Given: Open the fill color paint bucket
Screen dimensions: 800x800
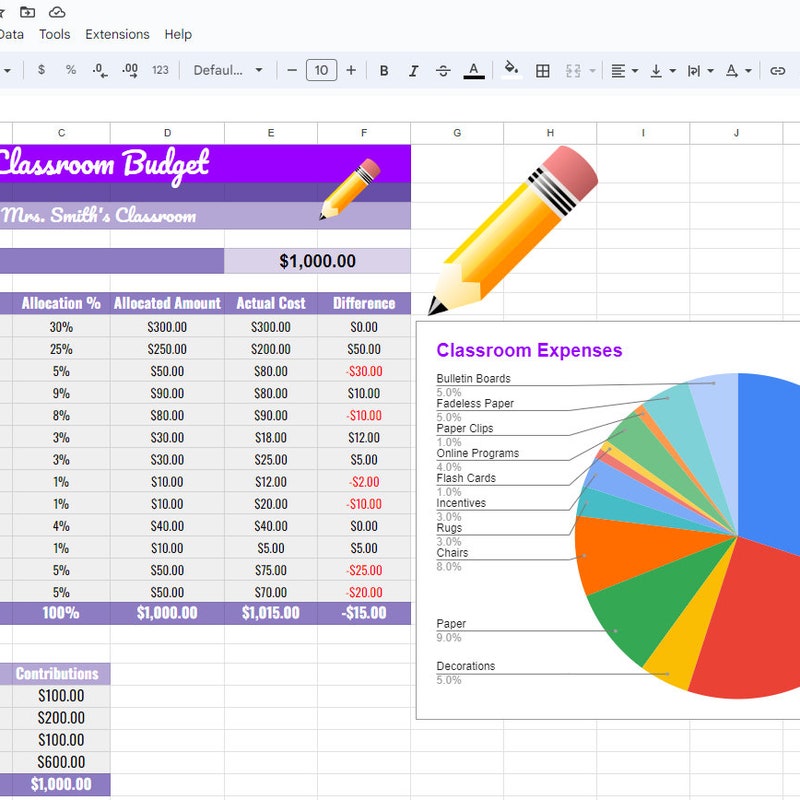Looking at the screenshot, I should pyautogui.click(x=511, y=70).
